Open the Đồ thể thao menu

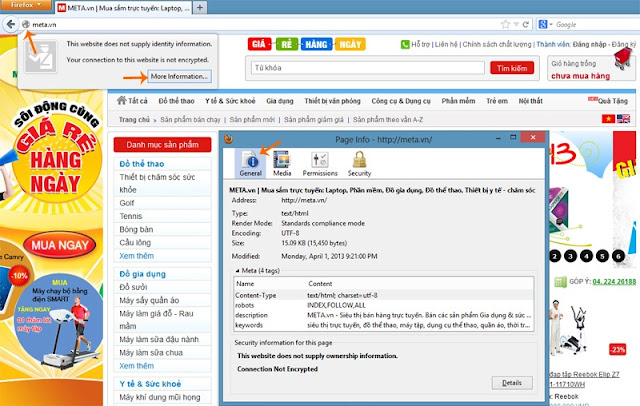click(176, 101)
